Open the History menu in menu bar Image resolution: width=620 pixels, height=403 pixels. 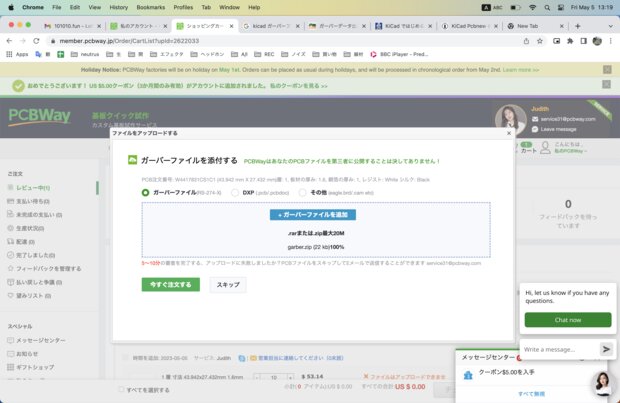(118, 7)
